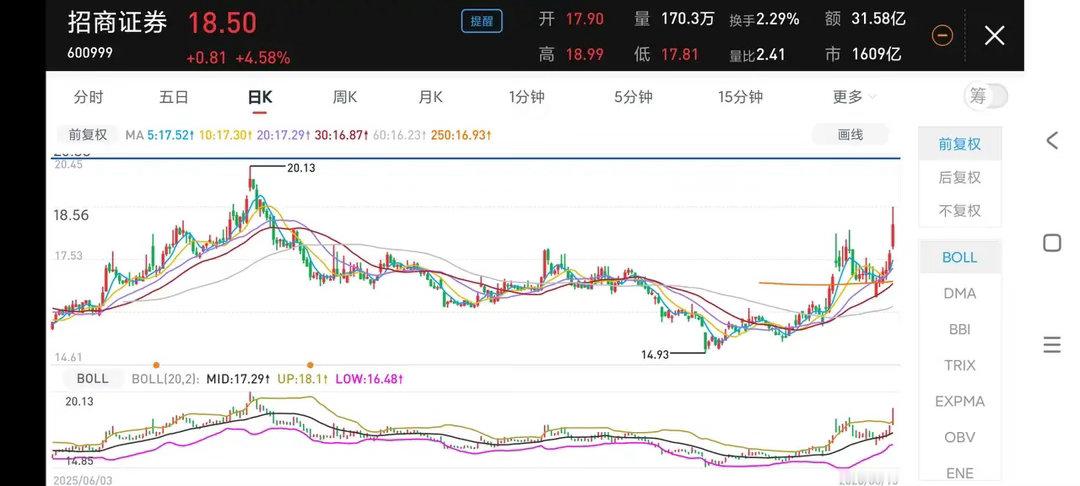Select the ENE indicator
Image resolution: width=1080 pixels, height=486 pixels.
coord(959,473)
